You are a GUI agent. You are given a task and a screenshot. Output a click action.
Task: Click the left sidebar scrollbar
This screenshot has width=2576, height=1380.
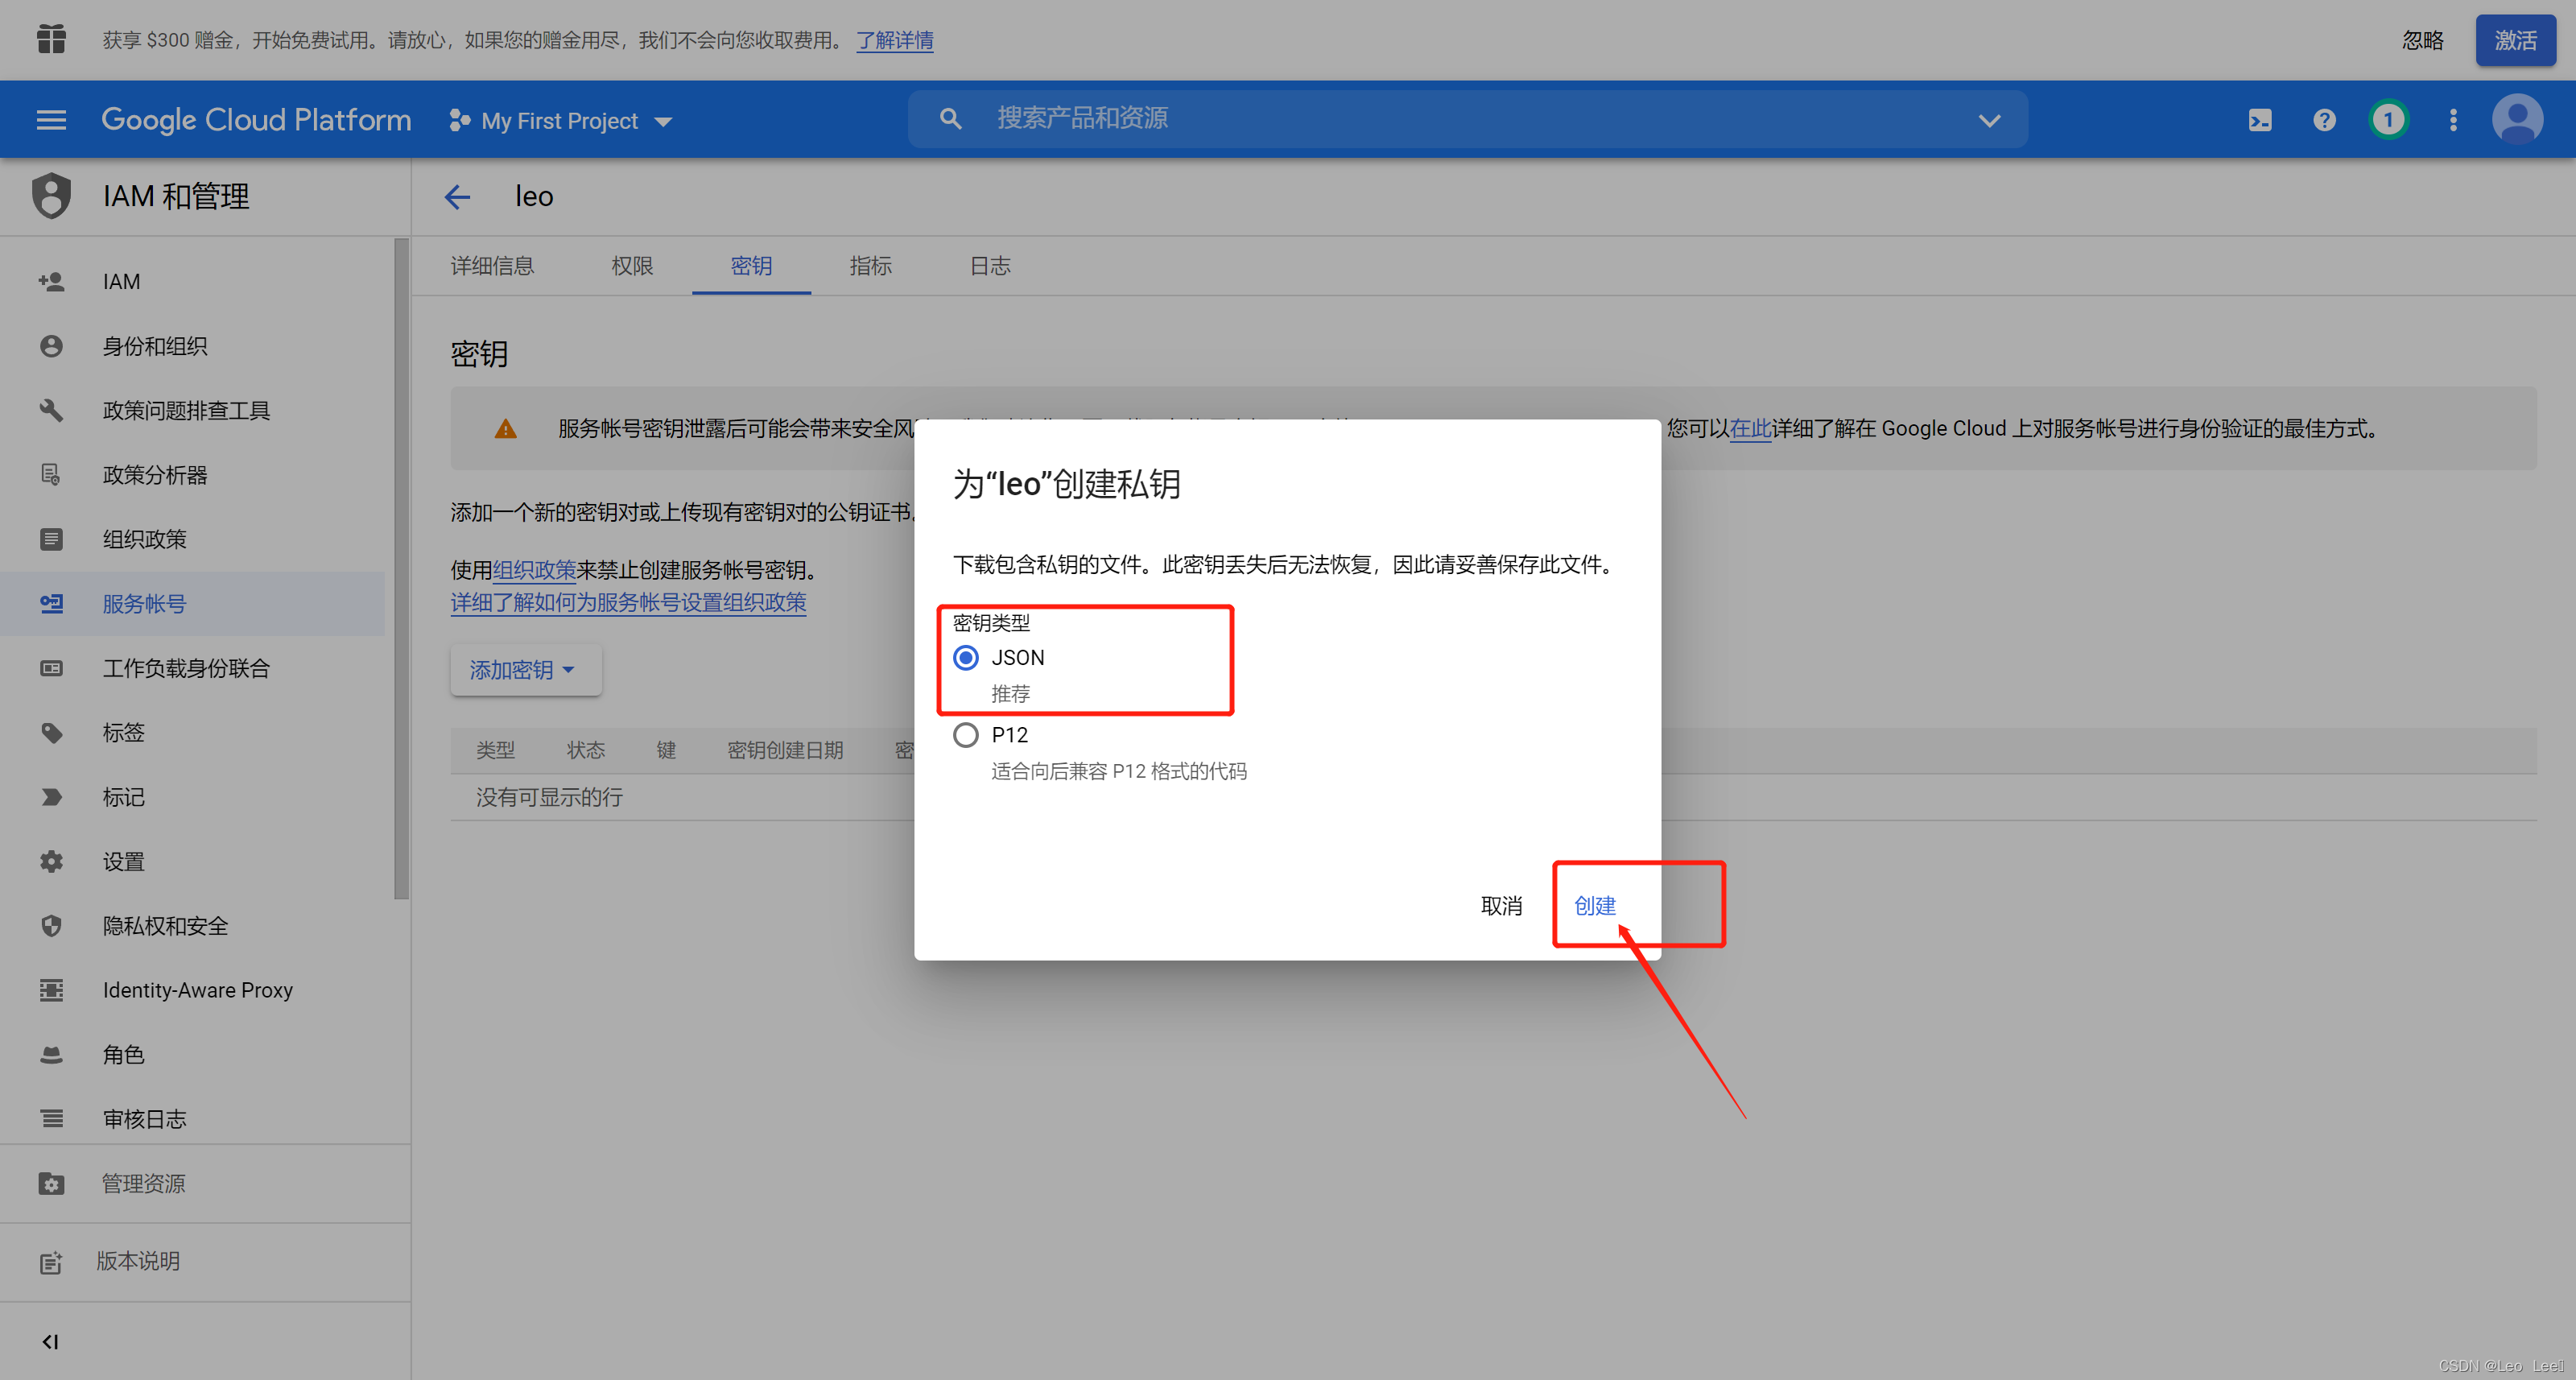(401, 570)
